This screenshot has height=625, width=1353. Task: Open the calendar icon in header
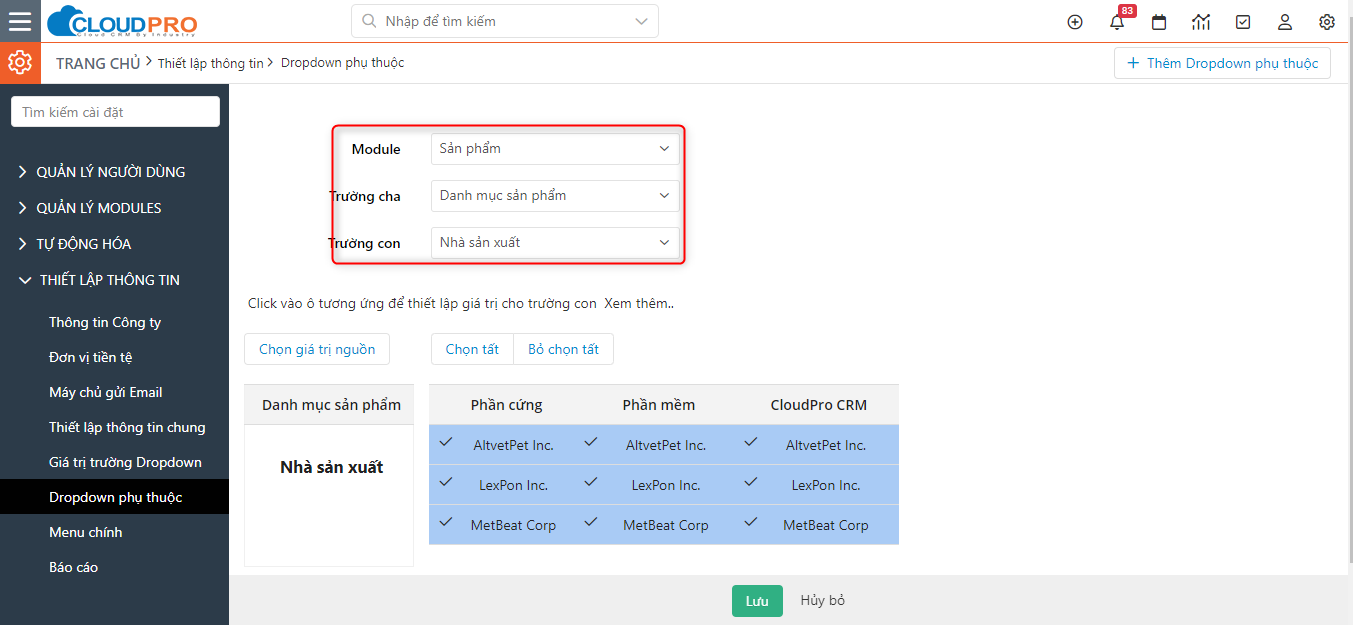[x=1159, y=22]
